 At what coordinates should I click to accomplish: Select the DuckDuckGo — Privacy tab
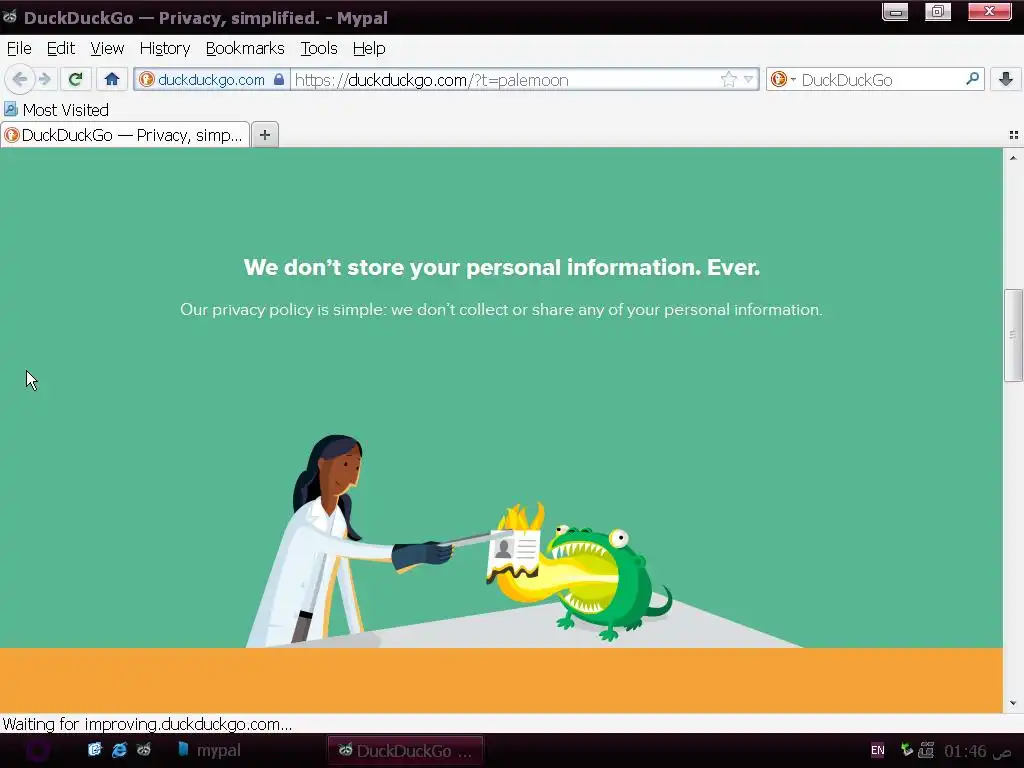point(125,135)
